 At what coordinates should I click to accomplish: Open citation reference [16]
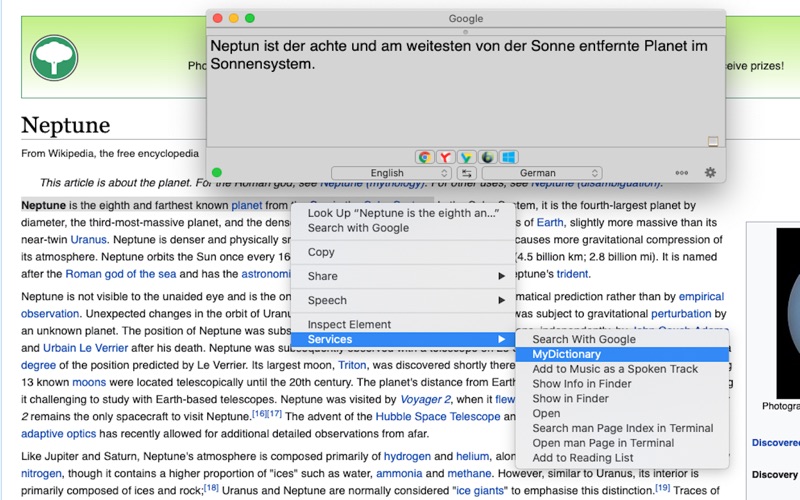[x=259, y=414]
